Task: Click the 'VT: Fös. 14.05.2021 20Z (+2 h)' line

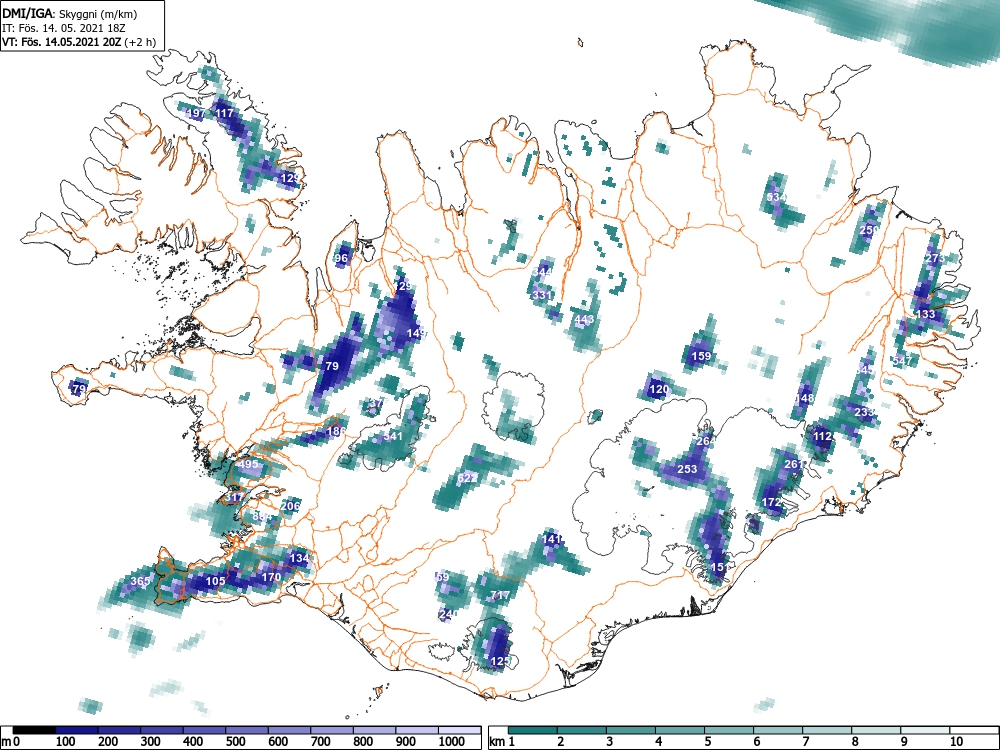Action: coord(78,42)
